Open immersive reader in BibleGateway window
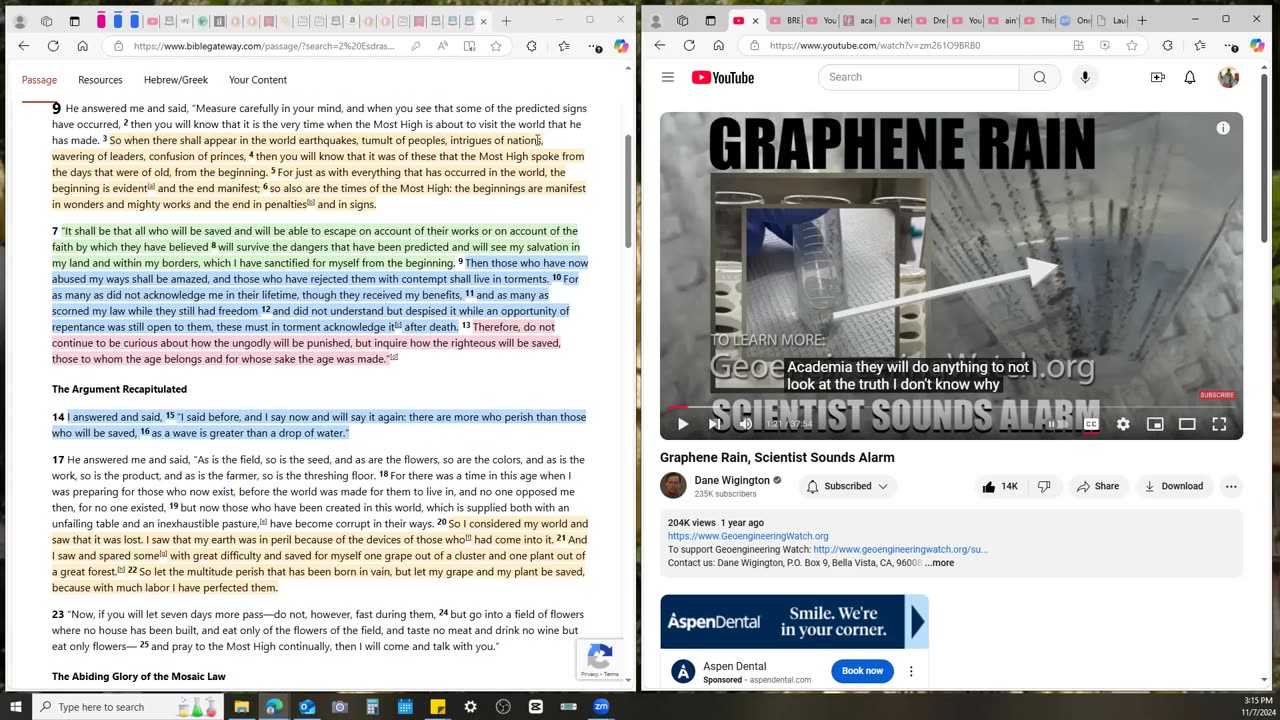1280x720 pixels. point(469,46)
